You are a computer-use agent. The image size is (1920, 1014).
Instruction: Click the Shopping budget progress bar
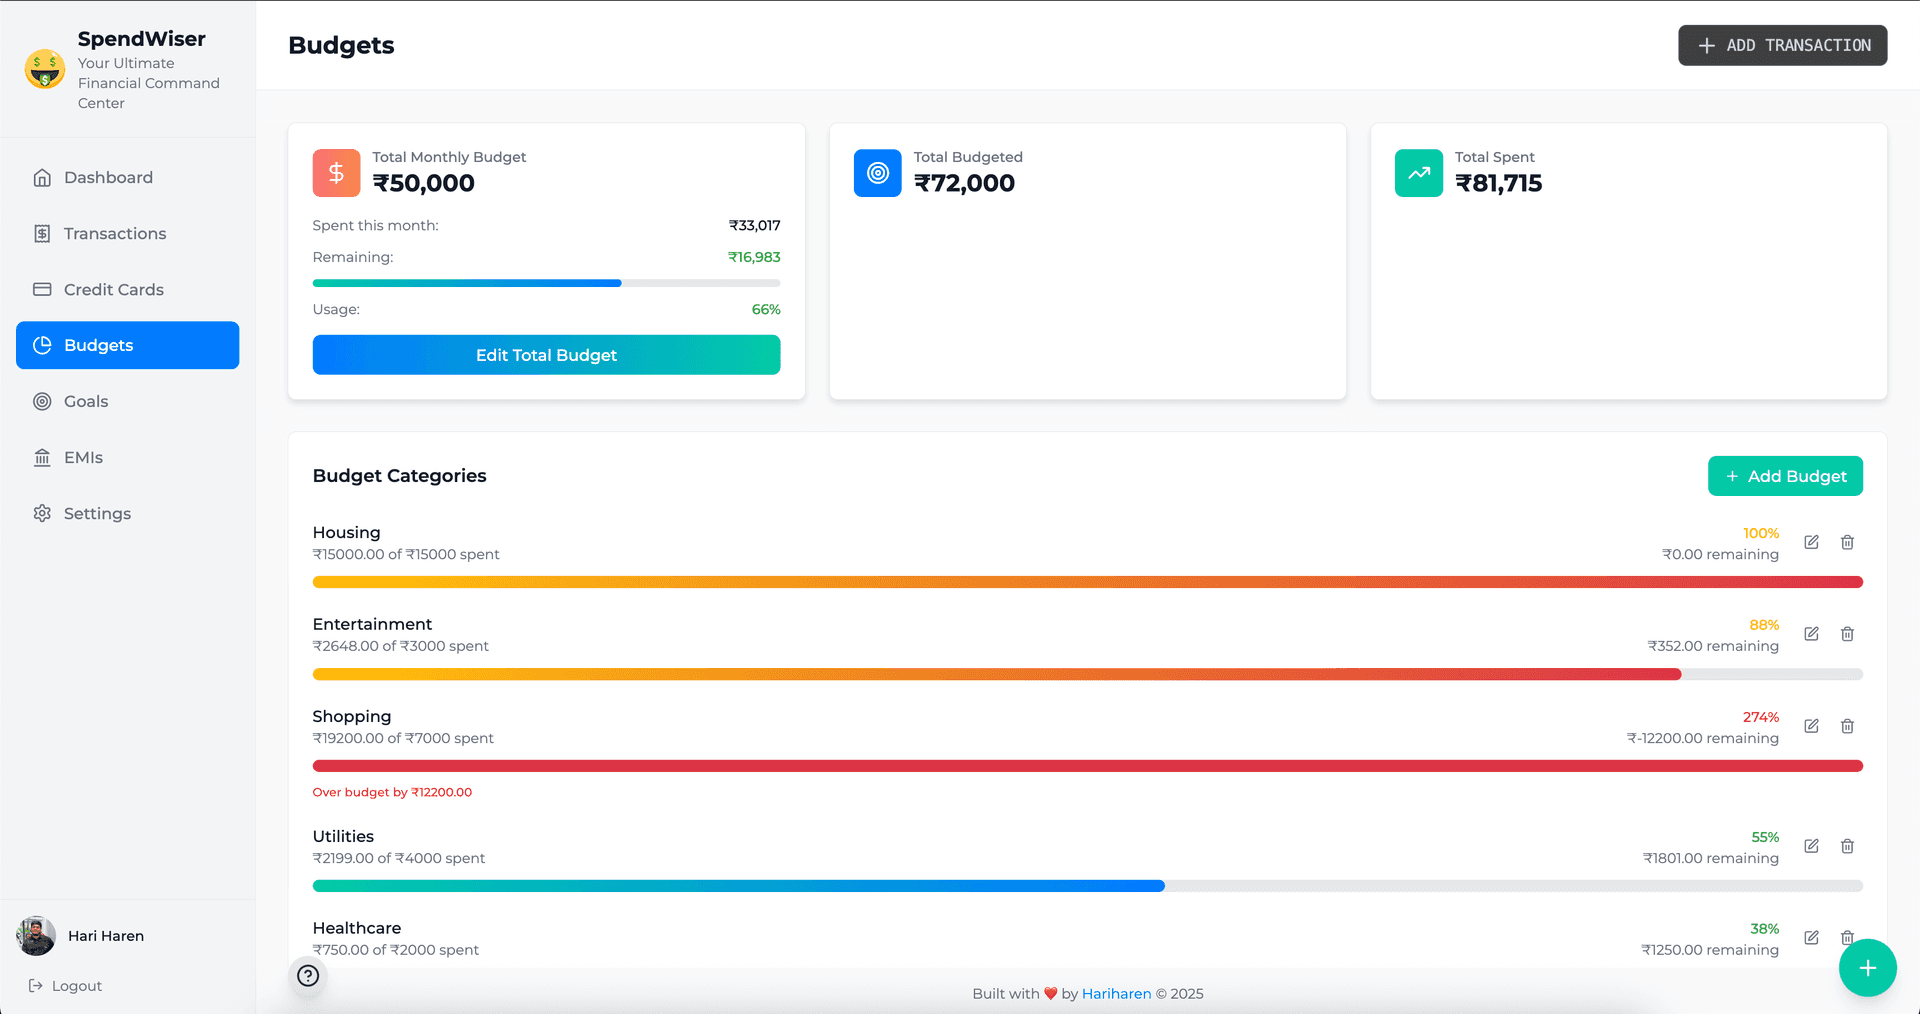(1087, 766)
